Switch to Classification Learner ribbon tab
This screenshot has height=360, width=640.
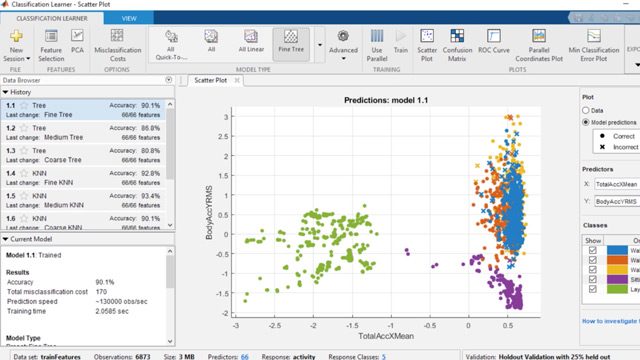(x=52, y=18)
